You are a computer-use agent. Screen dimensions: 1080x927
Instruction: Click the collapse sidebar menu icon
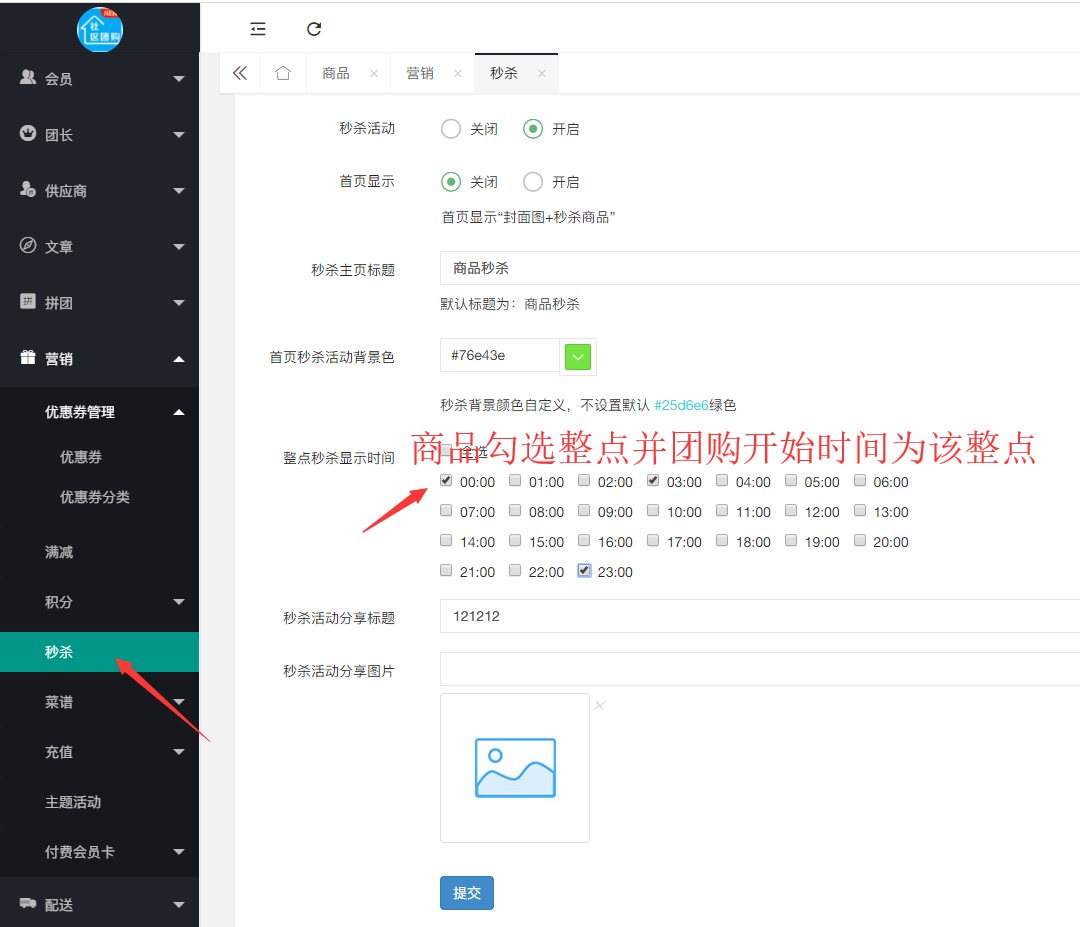pyautogui.click(x=258, y=29)
